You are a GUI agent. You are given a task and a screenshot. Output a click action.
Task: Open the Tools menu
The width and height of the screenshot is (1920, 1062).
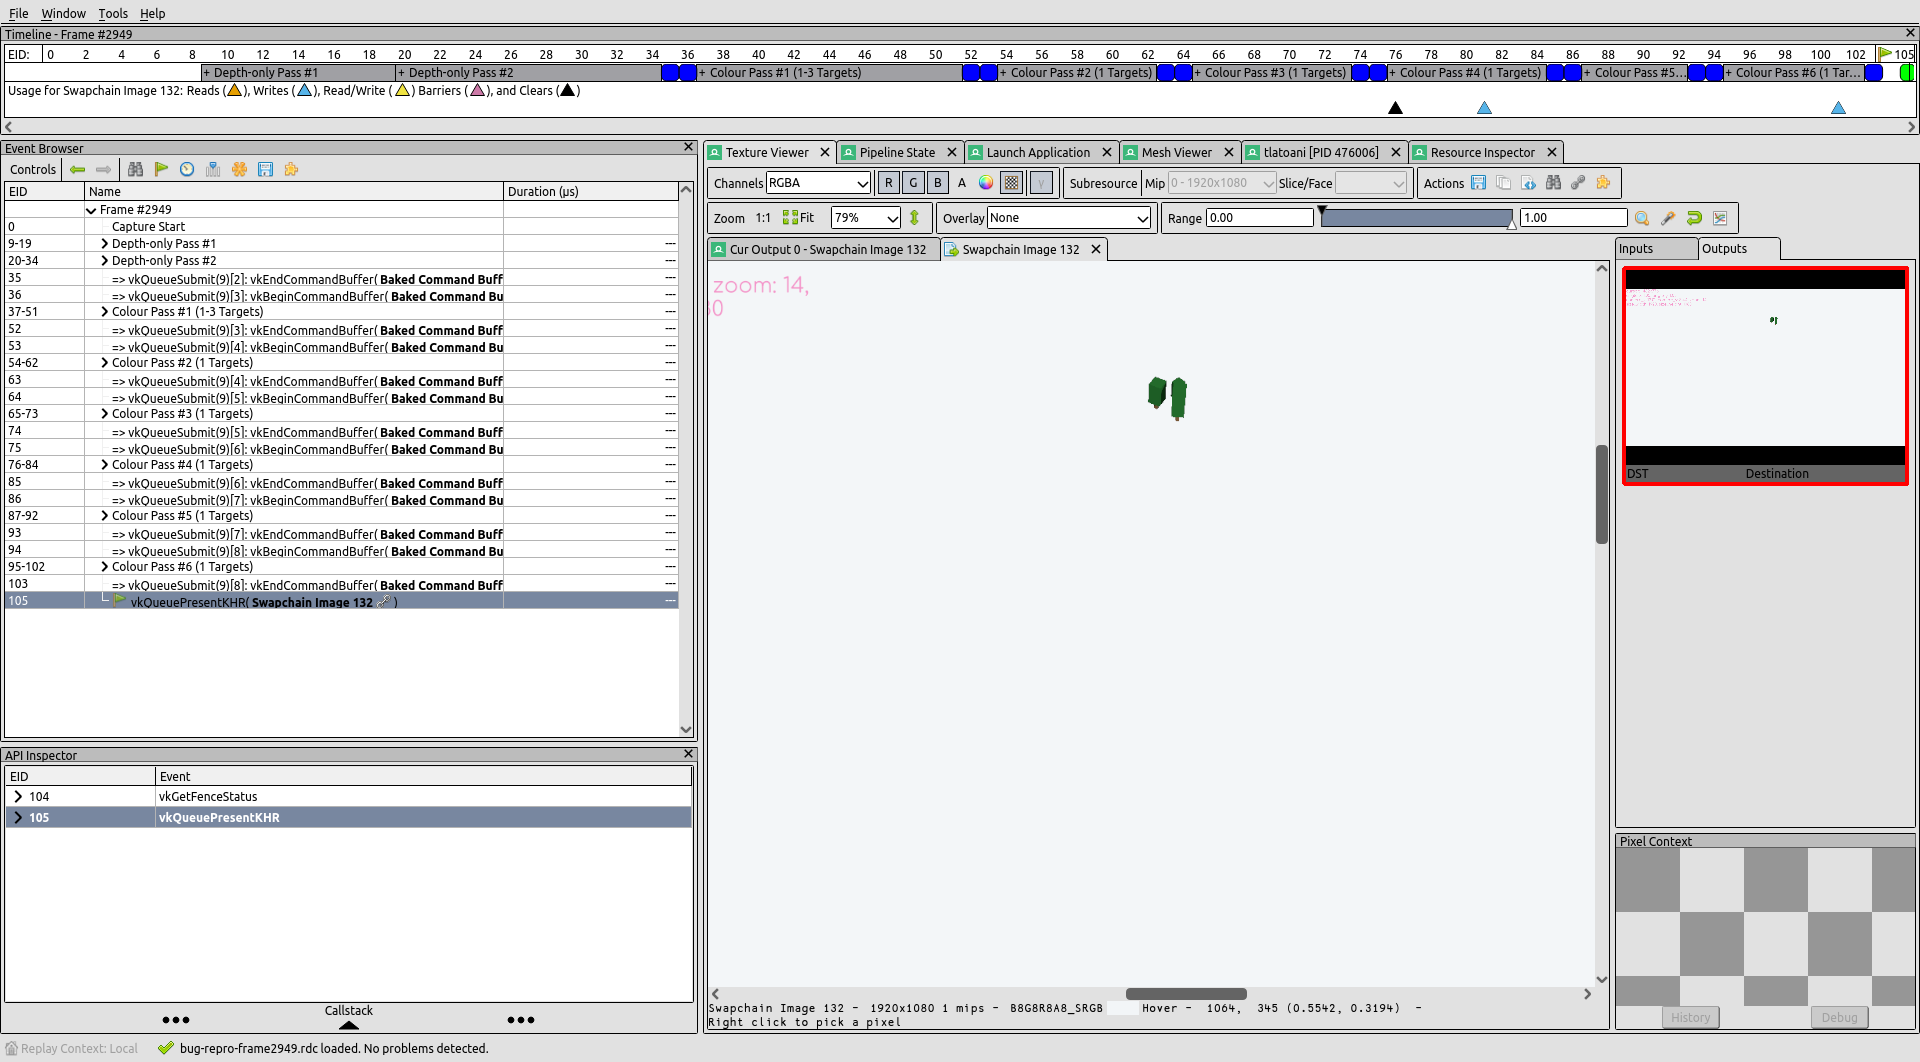point(113,13)
